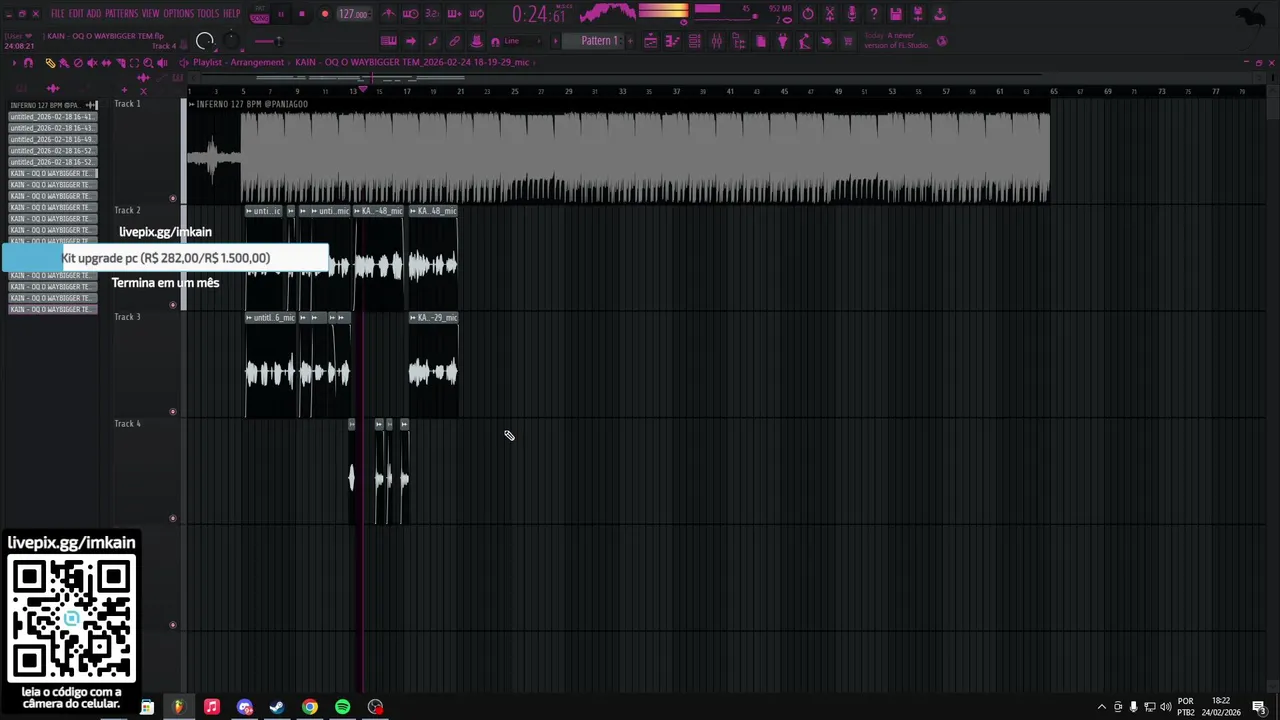1280x720 pixels.
Task: Select the Mute tool in playlist toolbar
Action: coord(92,63)
